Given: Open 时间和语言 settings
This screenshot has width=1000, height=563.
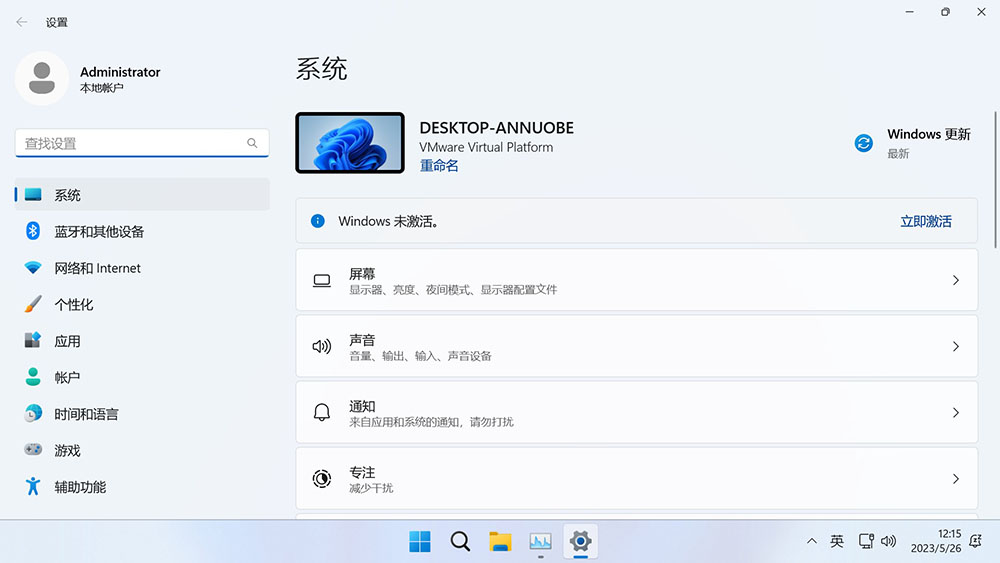Looking at the screenshot, I should click(142, 414).
